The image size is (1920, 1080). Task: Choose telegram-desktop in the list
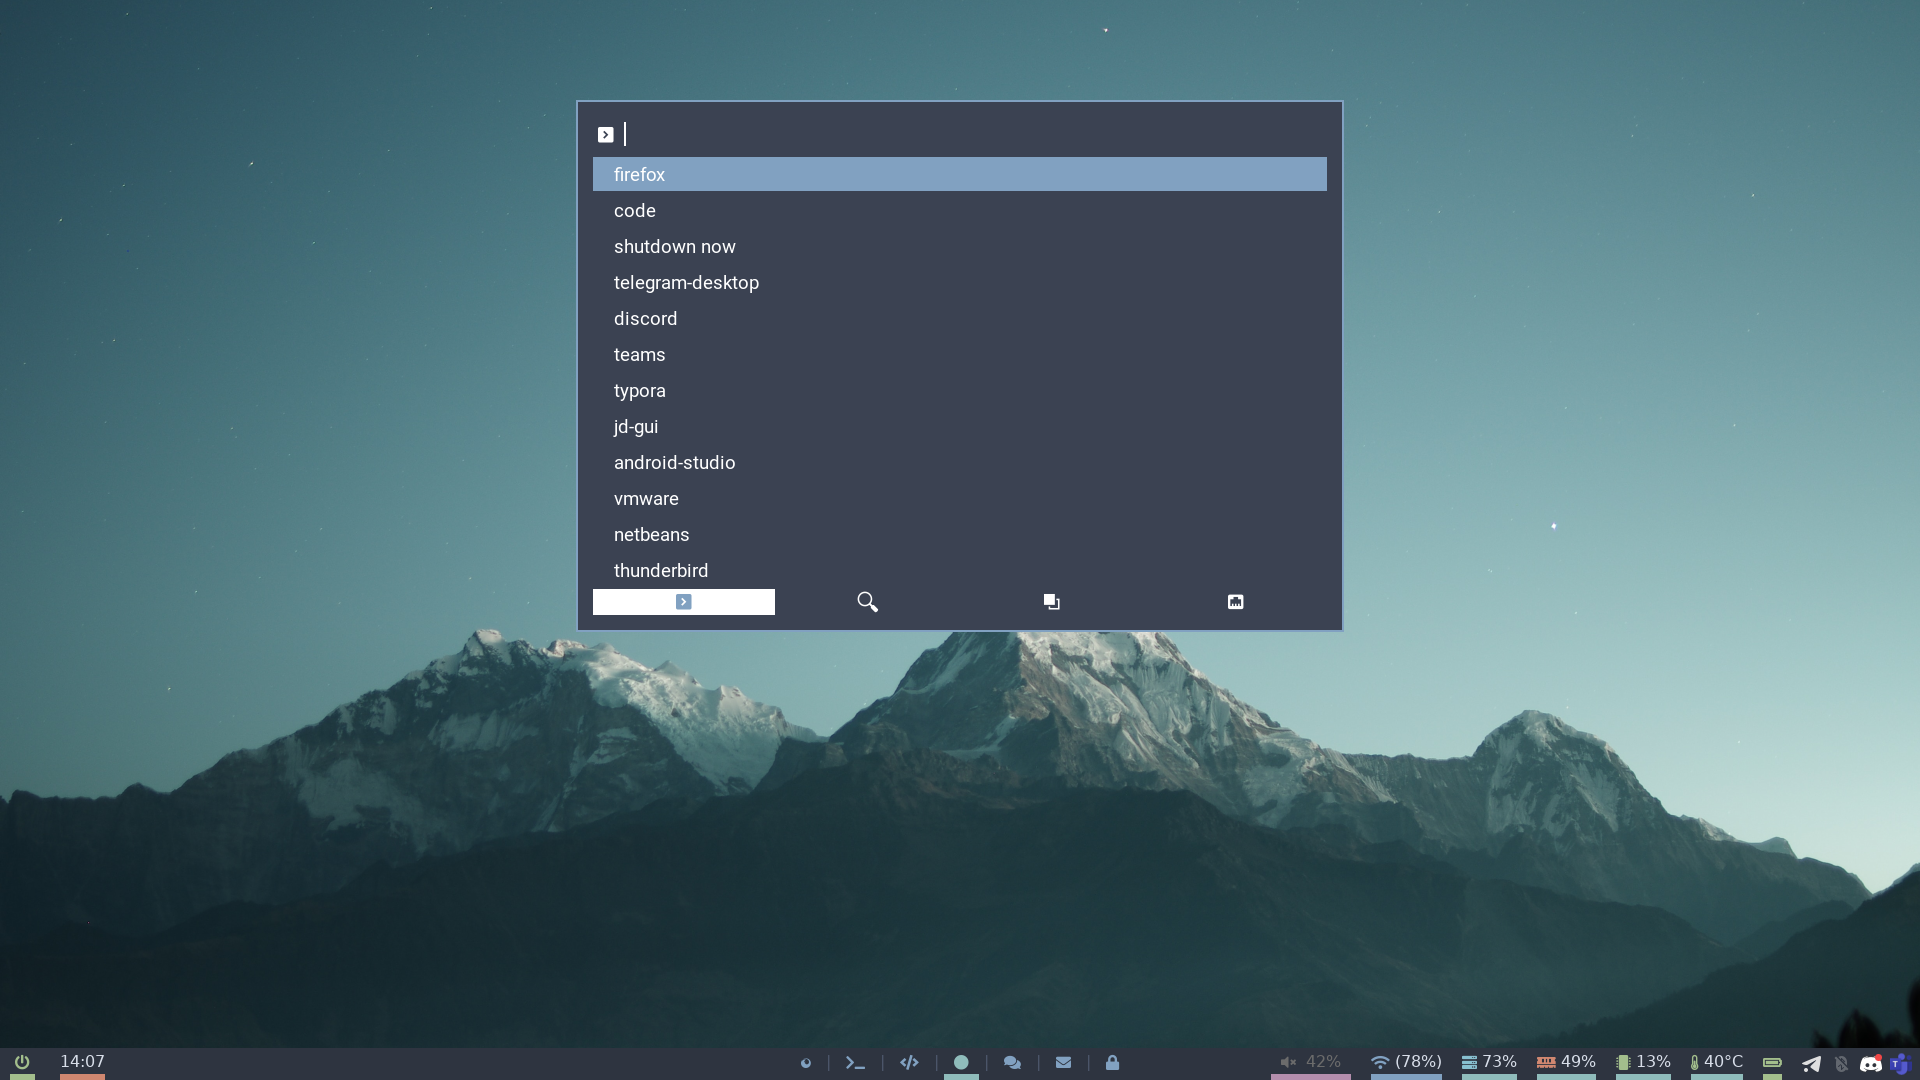[x=686, y=283]
